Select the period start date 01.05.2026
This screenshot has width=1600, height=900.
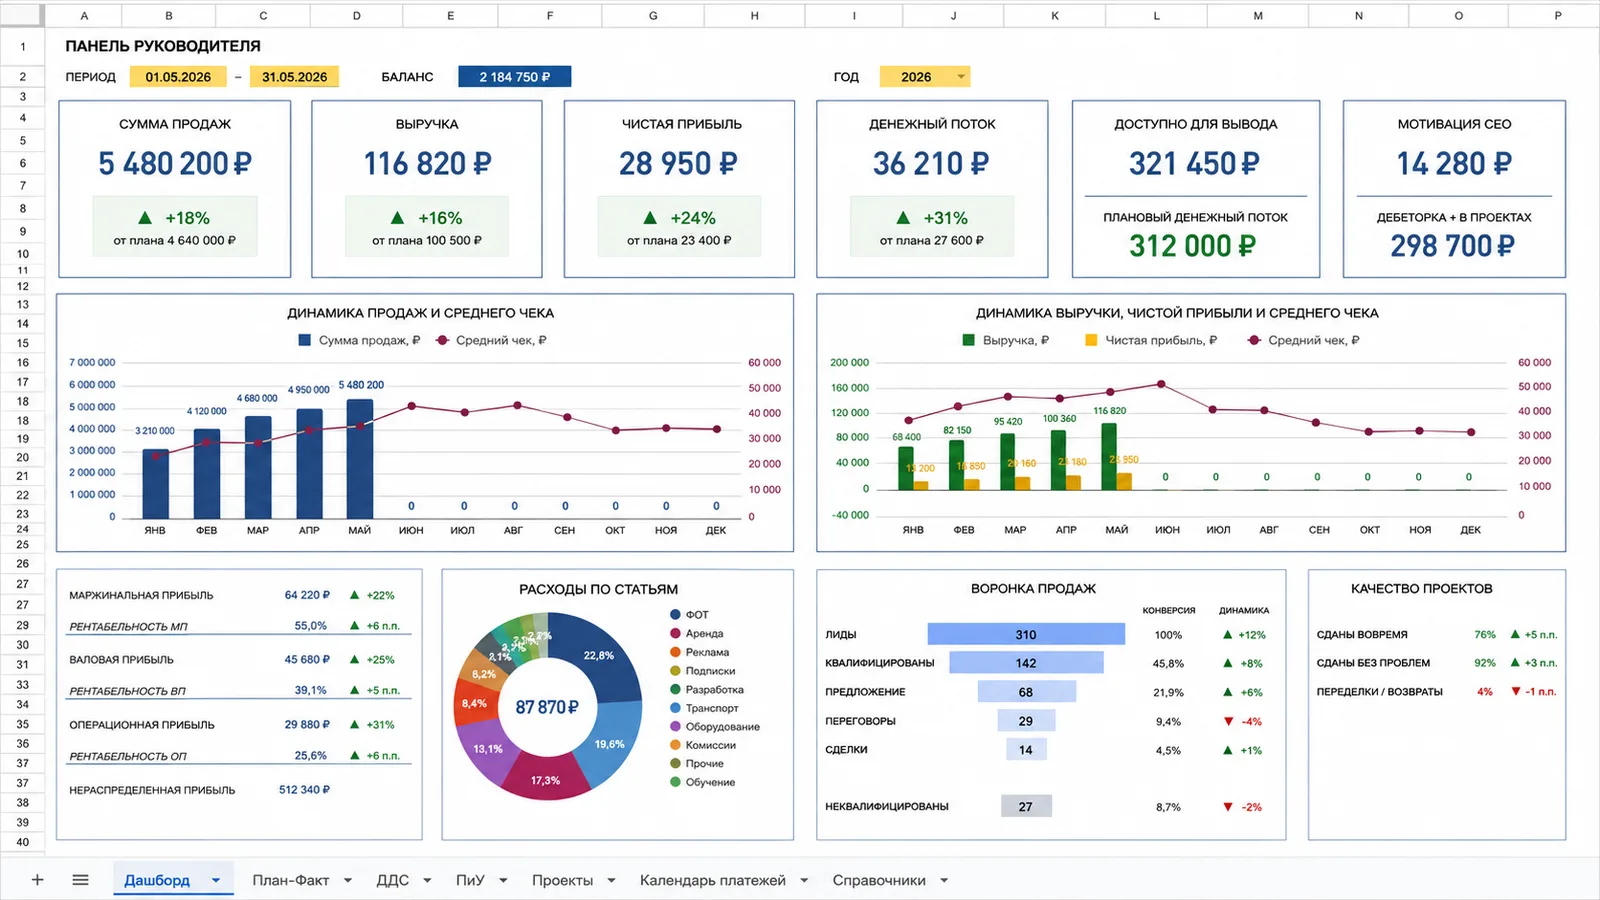click(x=178, y=77)
